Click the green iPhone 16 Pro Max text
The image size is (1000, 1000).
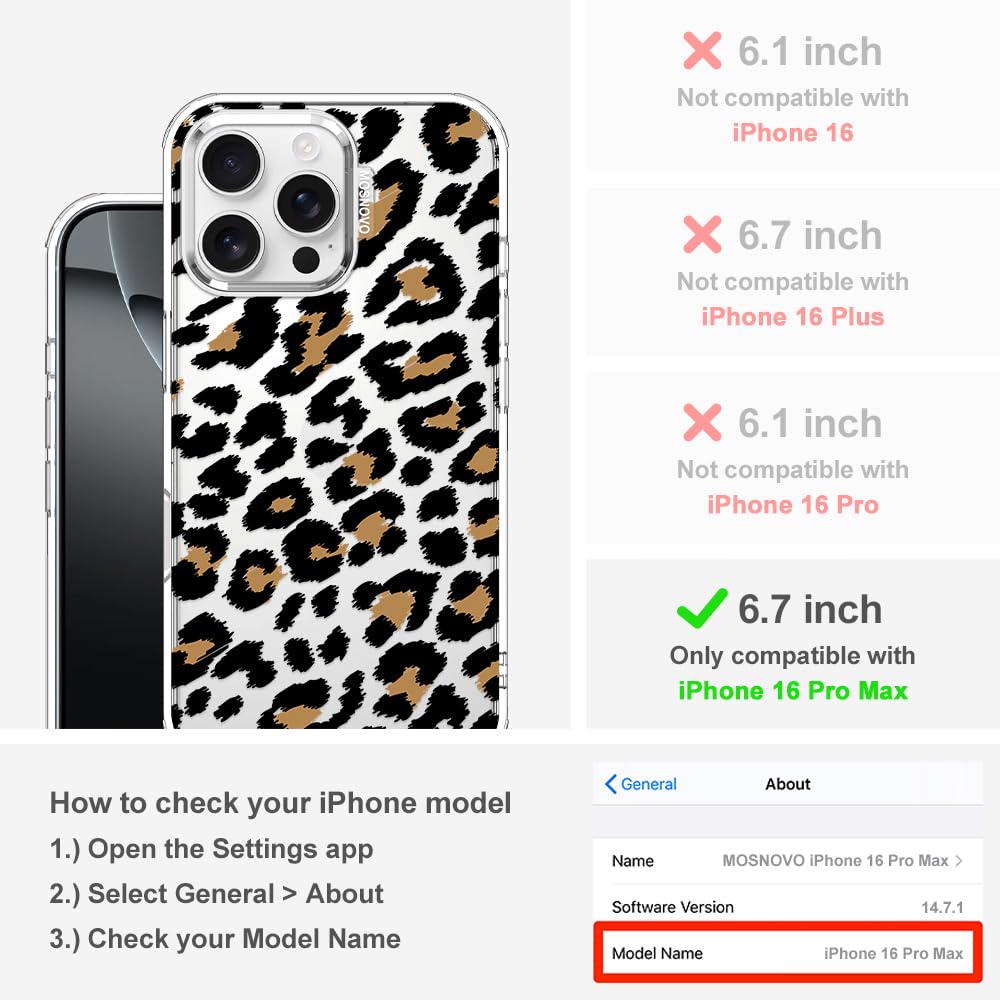click(x=793, y=691)
